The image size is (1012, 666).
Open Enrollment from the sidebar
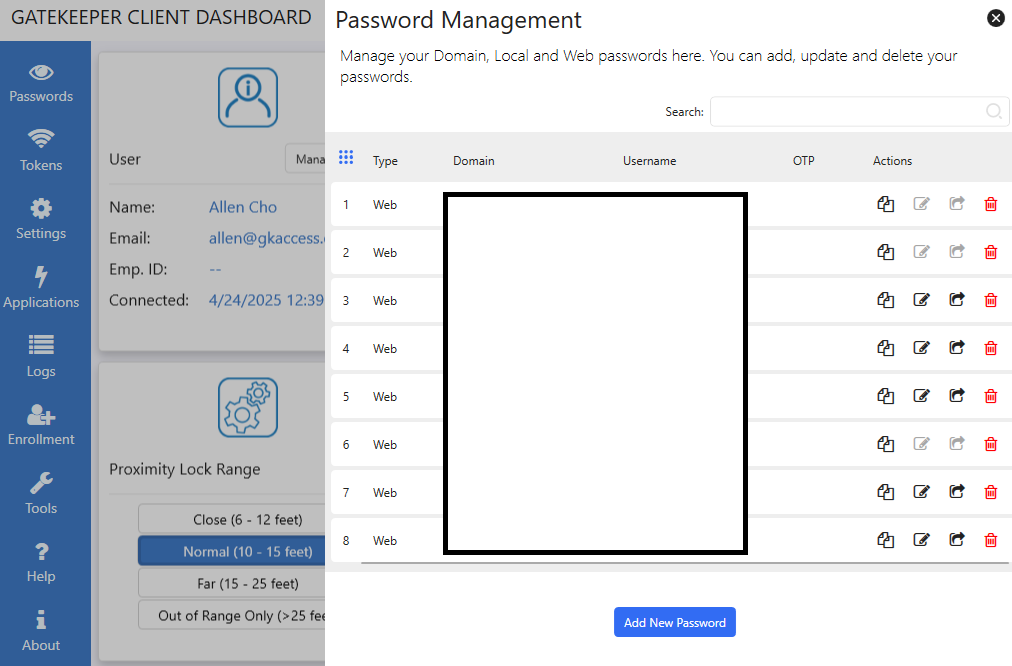click(x=41, y=426)
